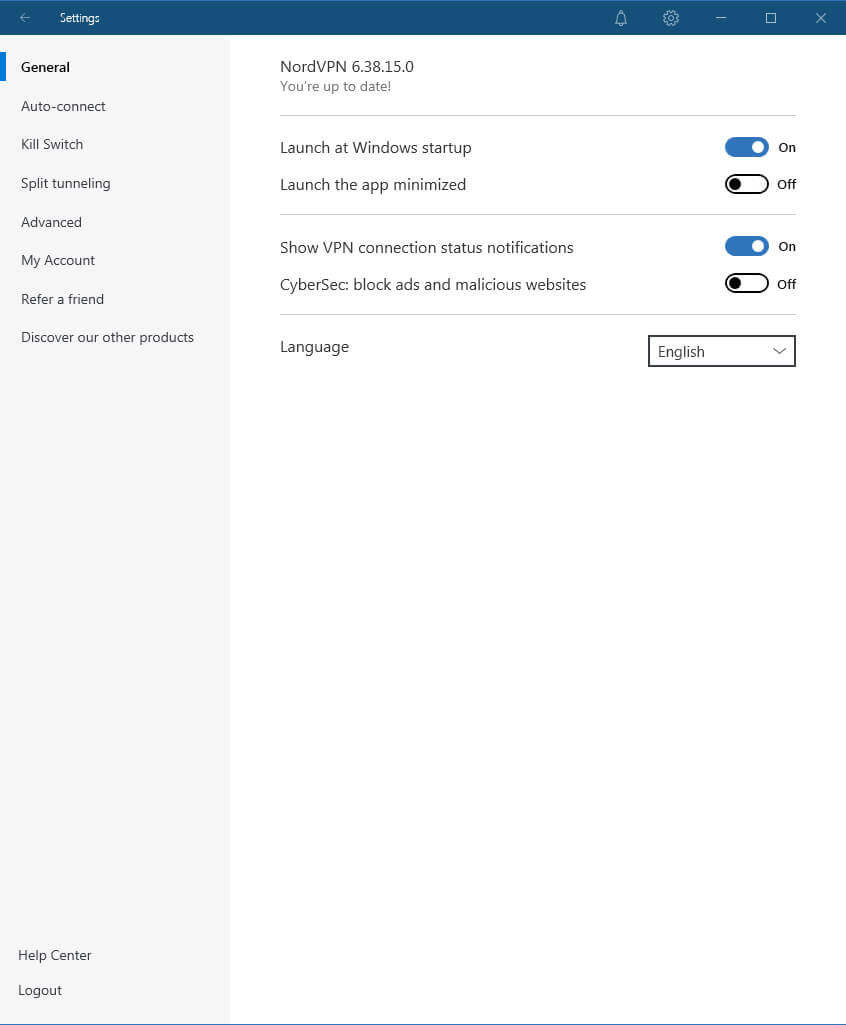Click the Language label text

tap(314, 347)
